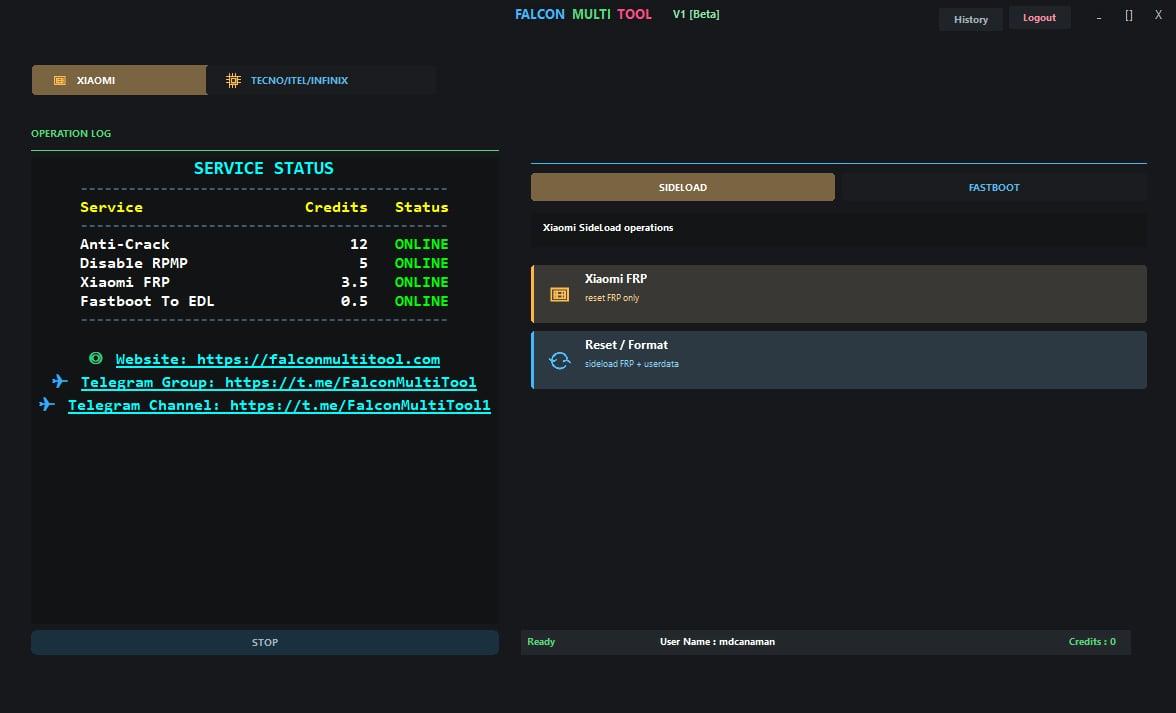Screen dimensions: 1176x713
Task: Click the chip icon beside TECNO/ITEL/INFINIX
Action: pyautogui.click(x=233, y=80)
